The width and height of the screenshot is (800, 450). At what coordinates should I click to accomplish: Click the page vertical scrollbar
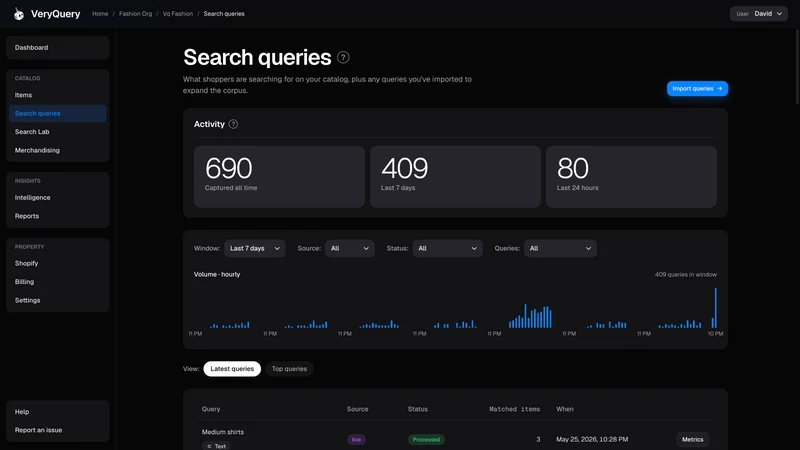[x=797, y=66]
